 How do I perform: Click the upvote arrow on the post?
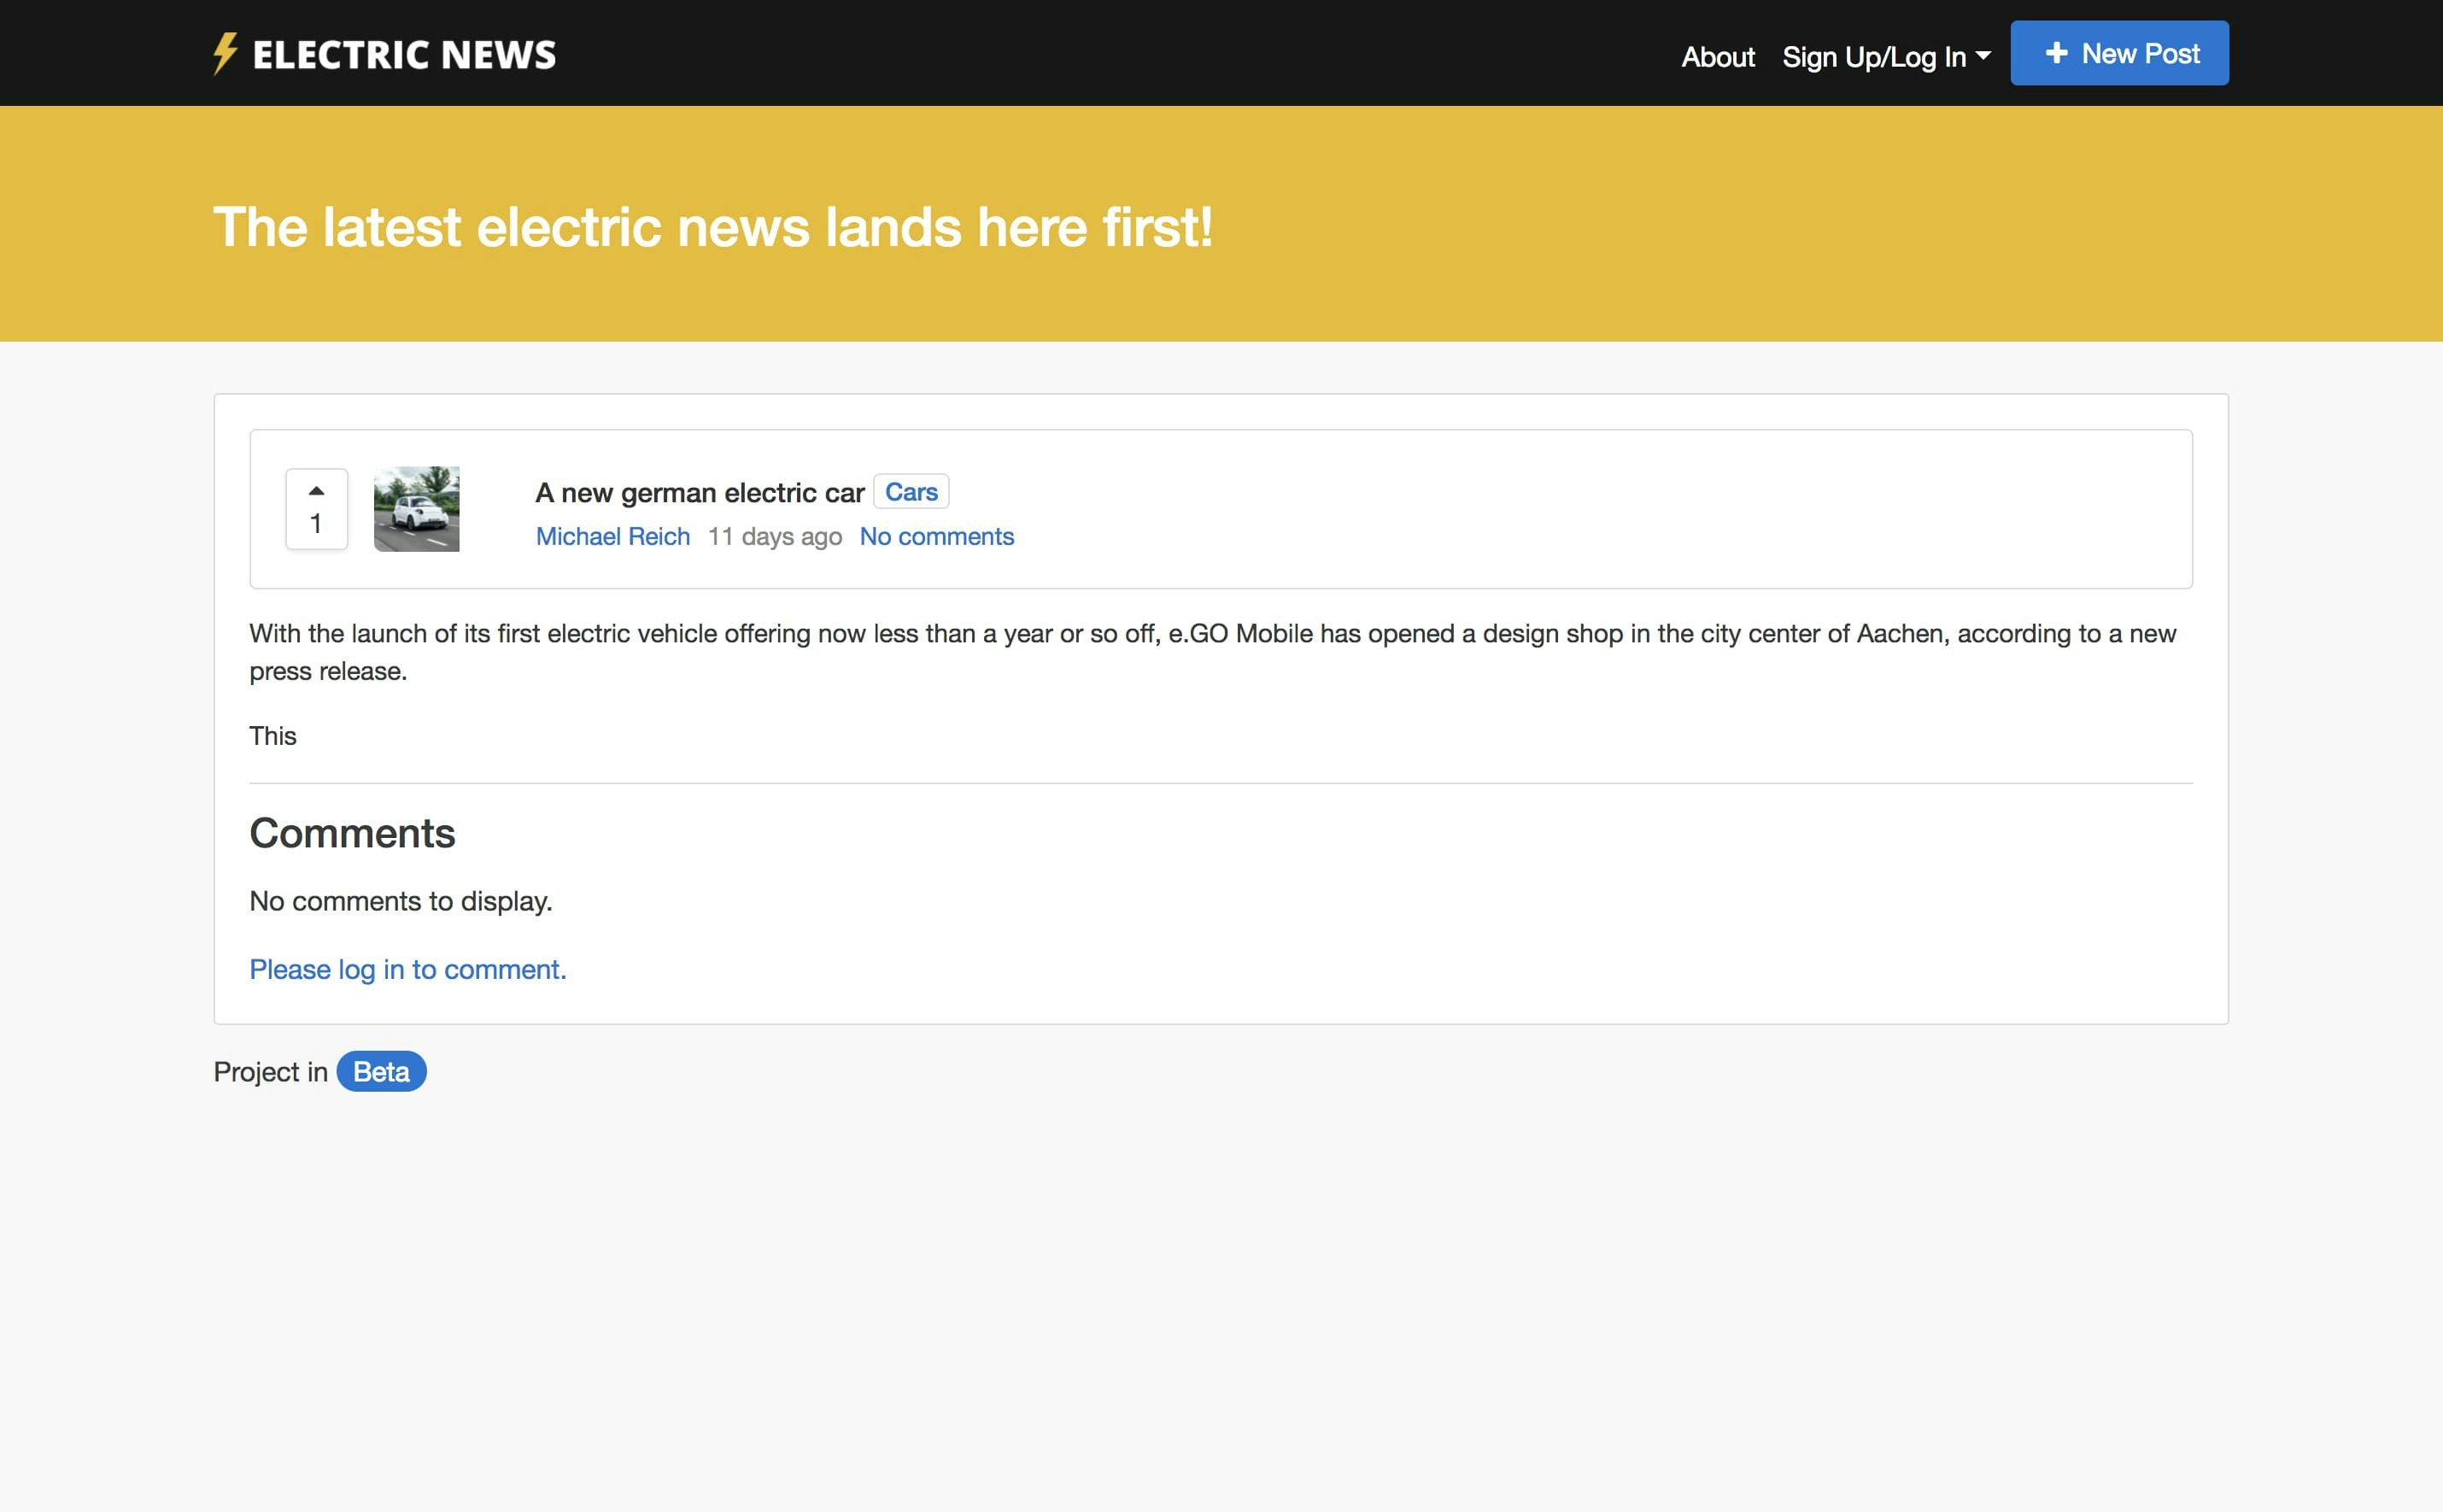(x=316, y=491)
